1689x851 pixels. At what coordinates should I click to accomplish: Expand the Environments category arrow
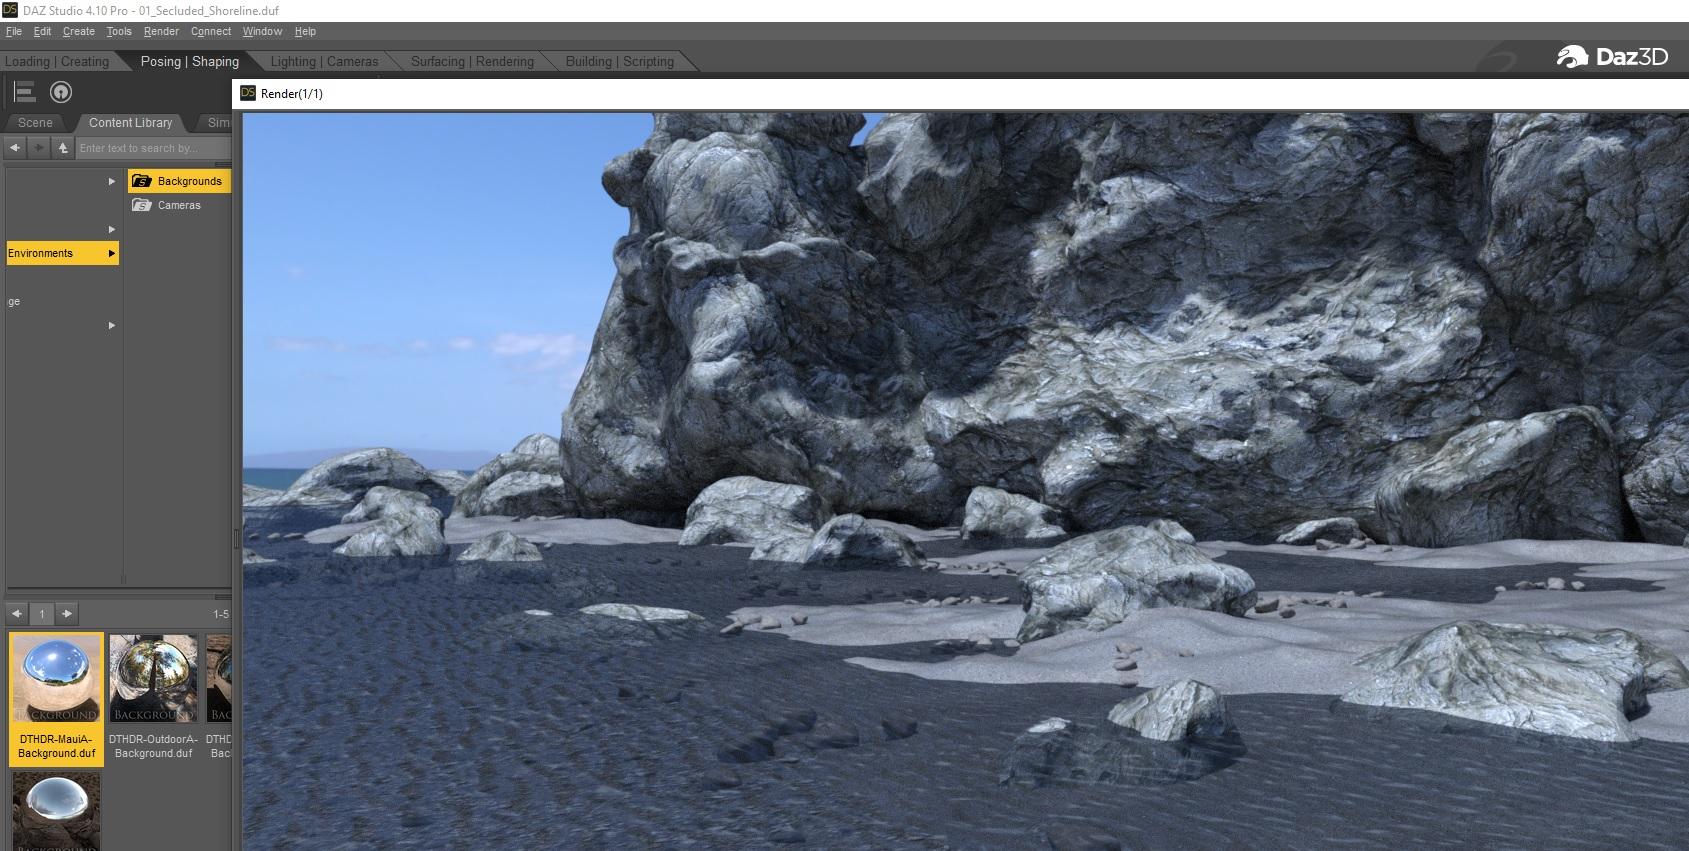pyautogui.click(x=112, y=254)
